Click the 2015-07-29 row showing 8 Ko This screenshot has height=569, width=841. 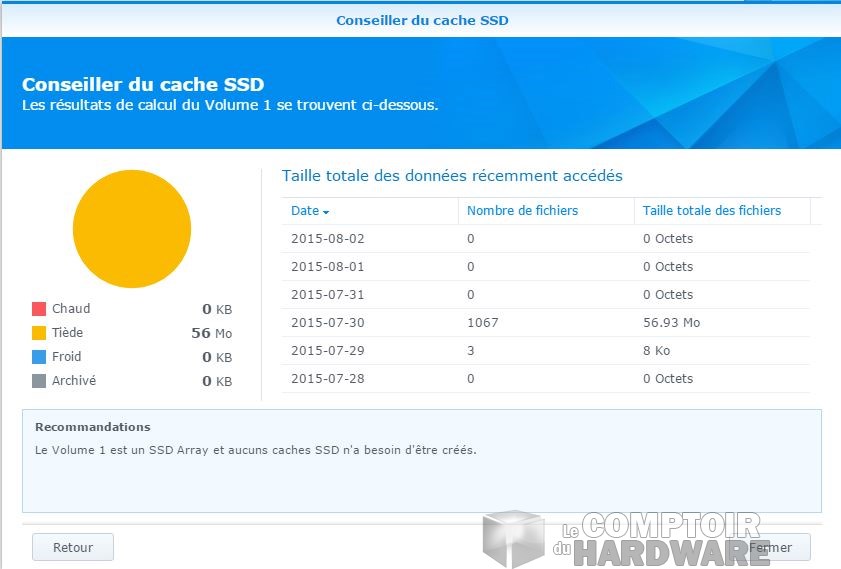coord(550,351)
